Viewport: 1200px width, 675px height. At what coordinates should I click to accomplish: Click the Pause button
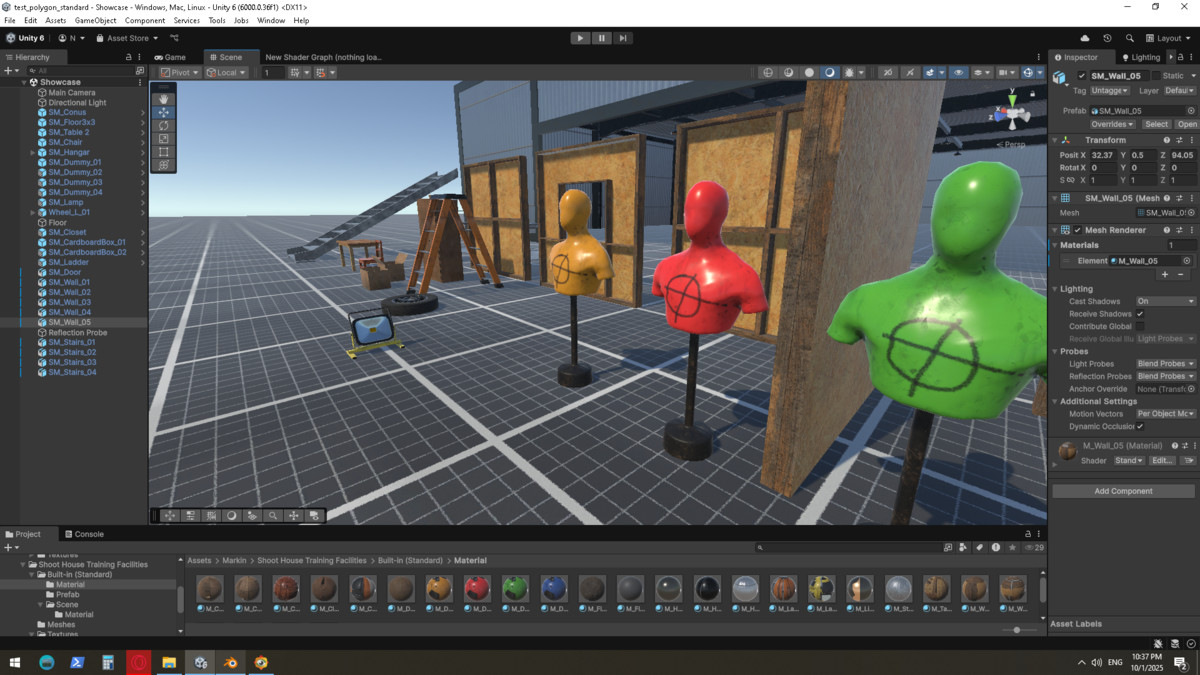(x=601, y=38)
